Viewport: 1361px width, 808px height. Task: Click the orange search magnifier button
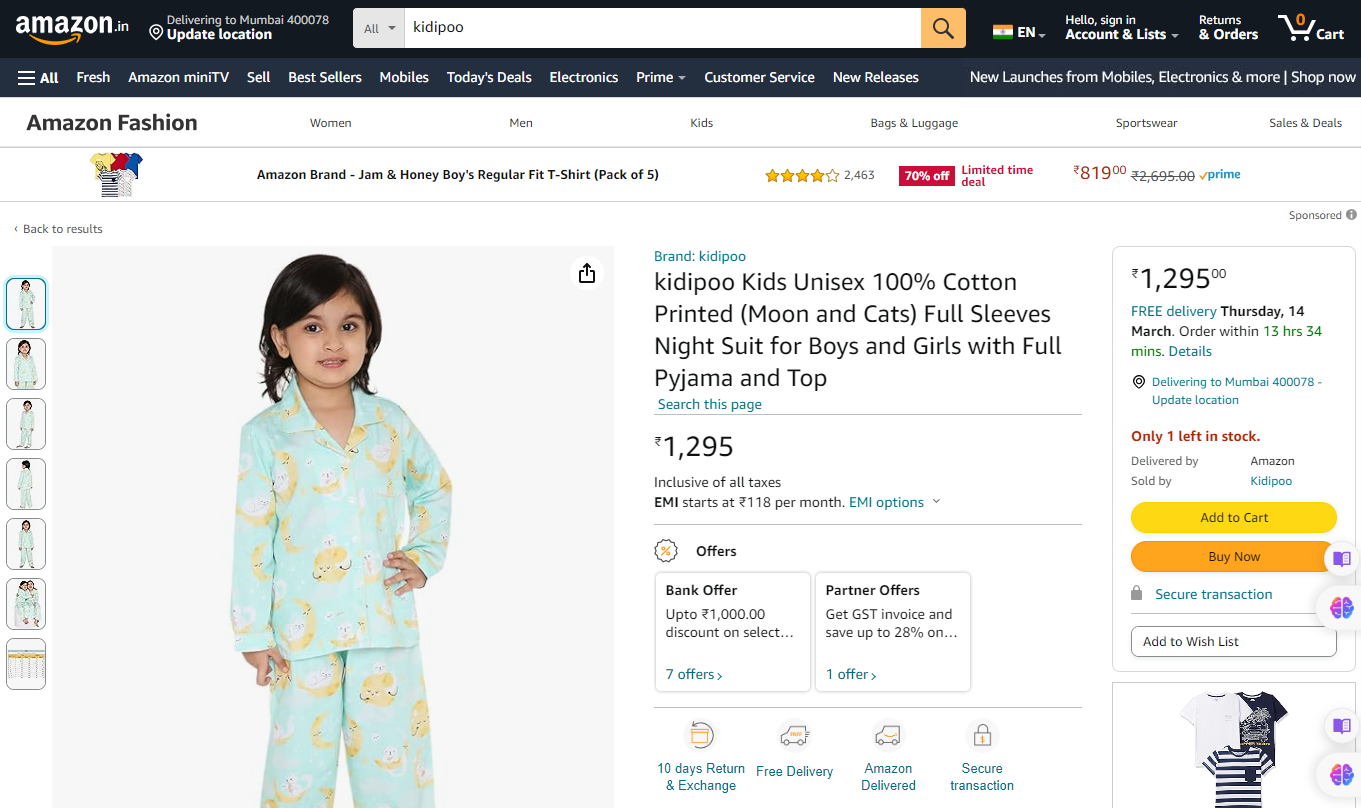coord(943,28)
